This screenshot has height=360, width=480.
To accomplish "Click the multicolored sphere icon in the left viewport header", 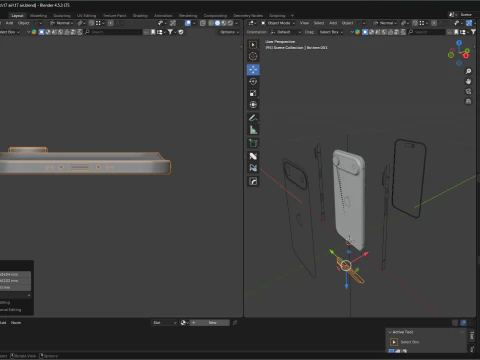I will click(34, 32).
